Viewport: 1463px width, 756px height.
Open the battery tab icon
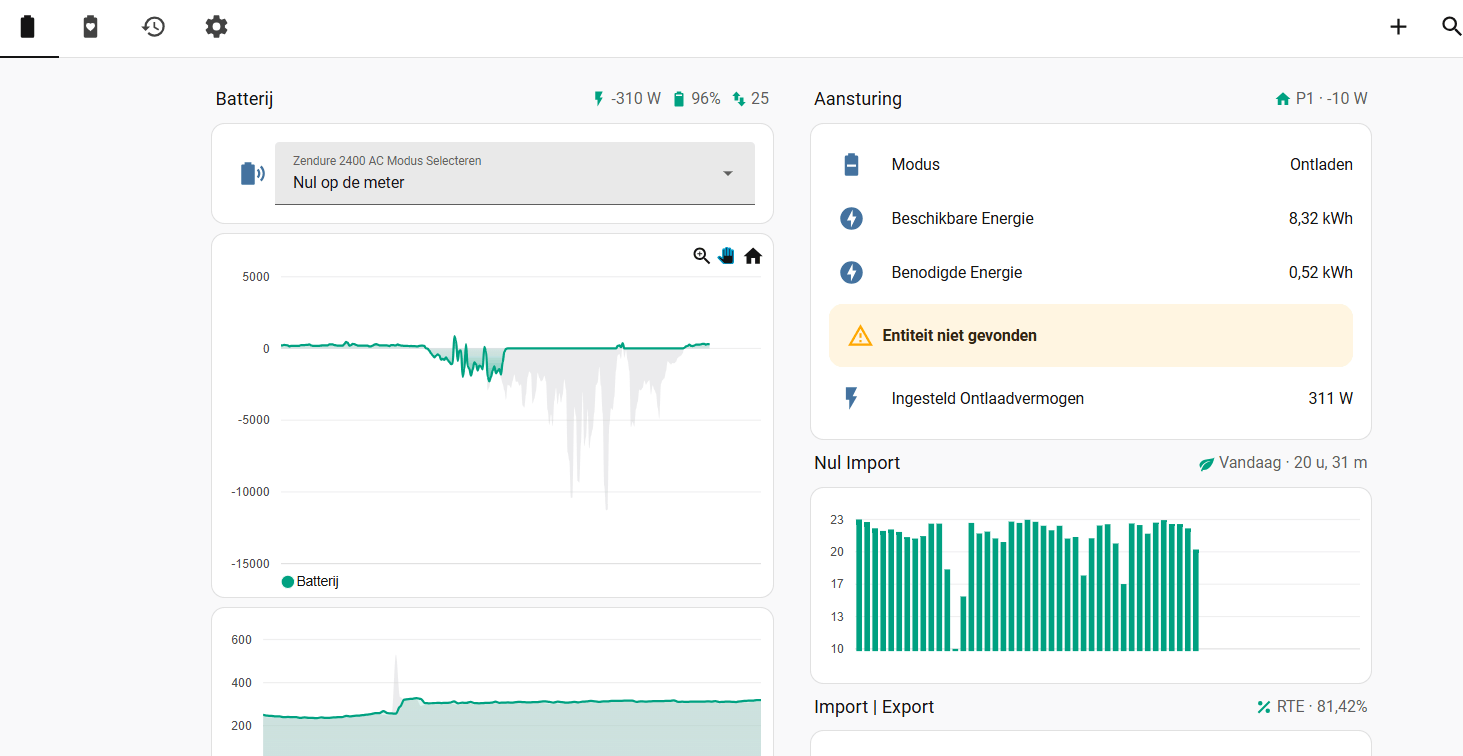click(x=28, y=27)
